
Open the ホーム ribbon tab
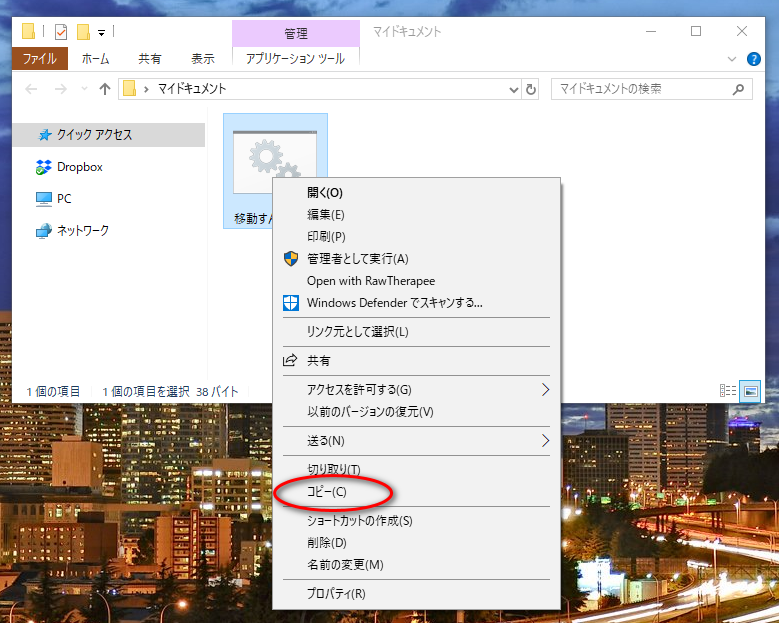coord(95,59)
